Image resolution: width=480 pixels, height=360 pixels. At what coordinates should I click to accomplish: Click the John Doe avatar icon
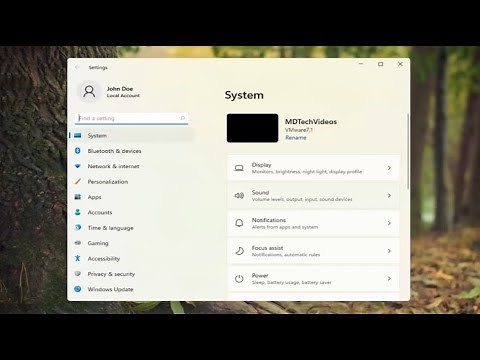tap(89, 91)
